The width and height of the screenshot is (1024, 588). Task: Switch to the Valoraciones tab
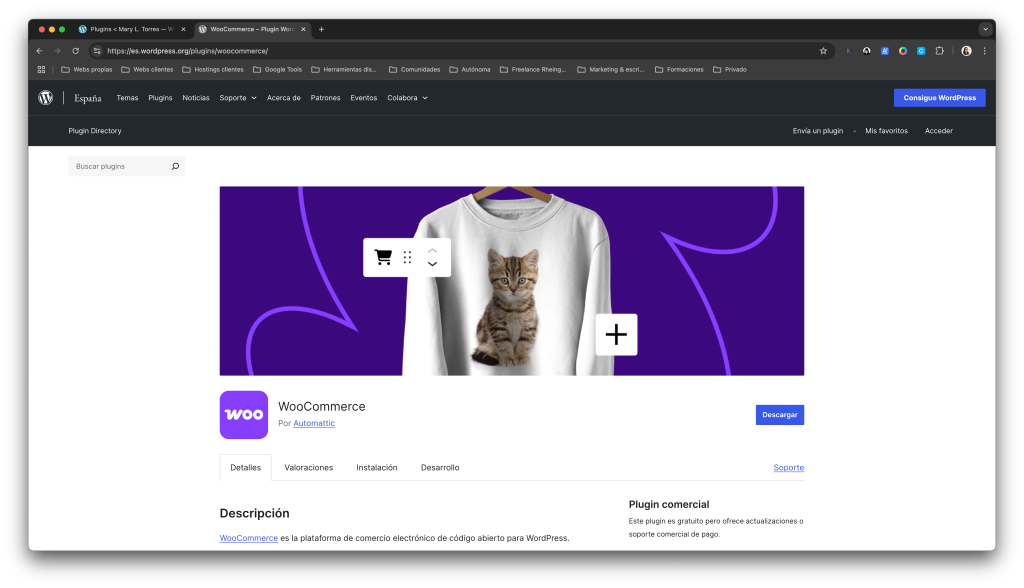[309, 467]
